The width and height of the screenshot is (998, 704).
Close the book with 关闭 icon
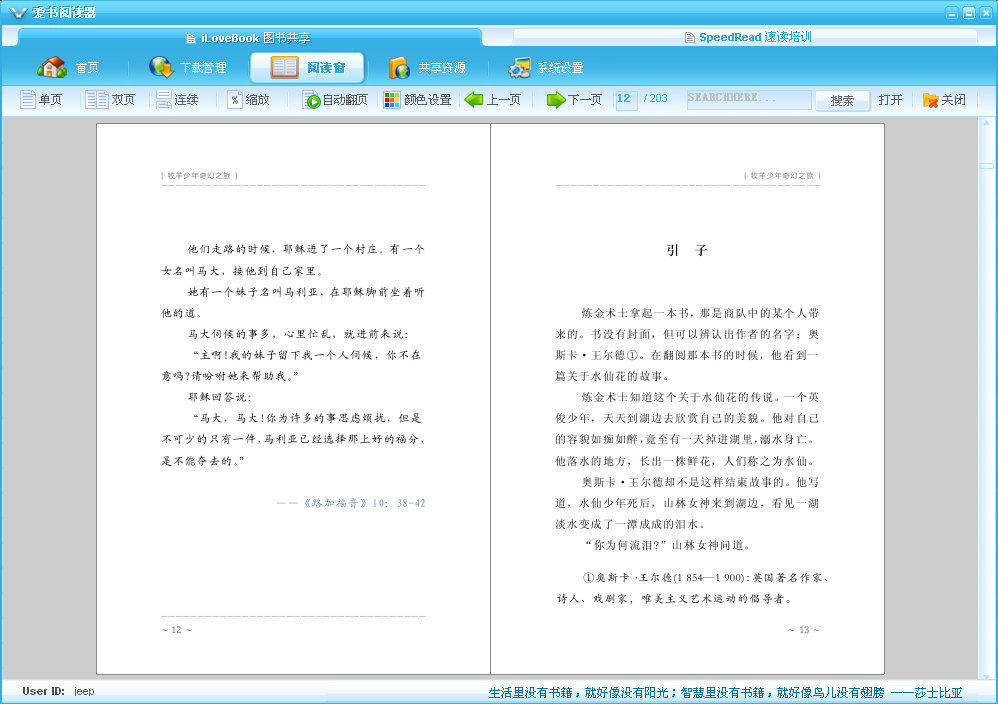945,100
